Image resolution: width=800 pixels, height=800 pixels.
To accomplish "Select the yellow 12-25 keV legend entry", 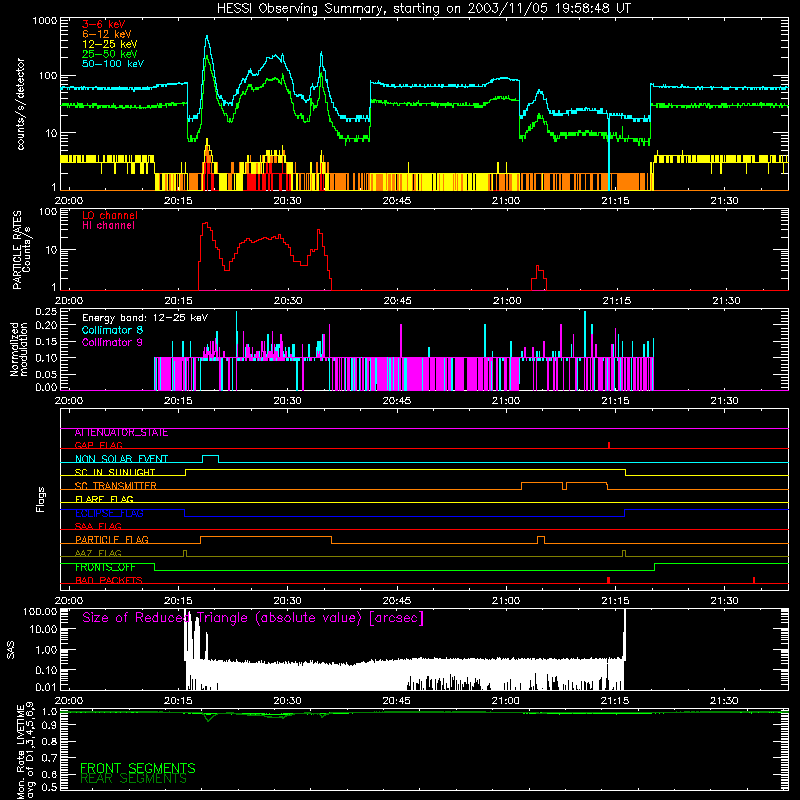I will (110, 44).
